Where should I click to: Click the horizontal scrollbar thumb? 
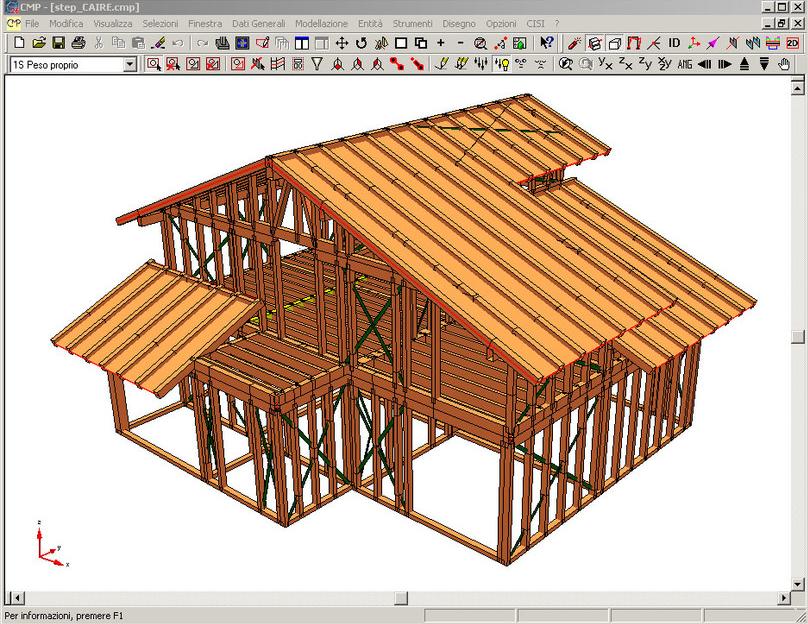tap(401, 598)
